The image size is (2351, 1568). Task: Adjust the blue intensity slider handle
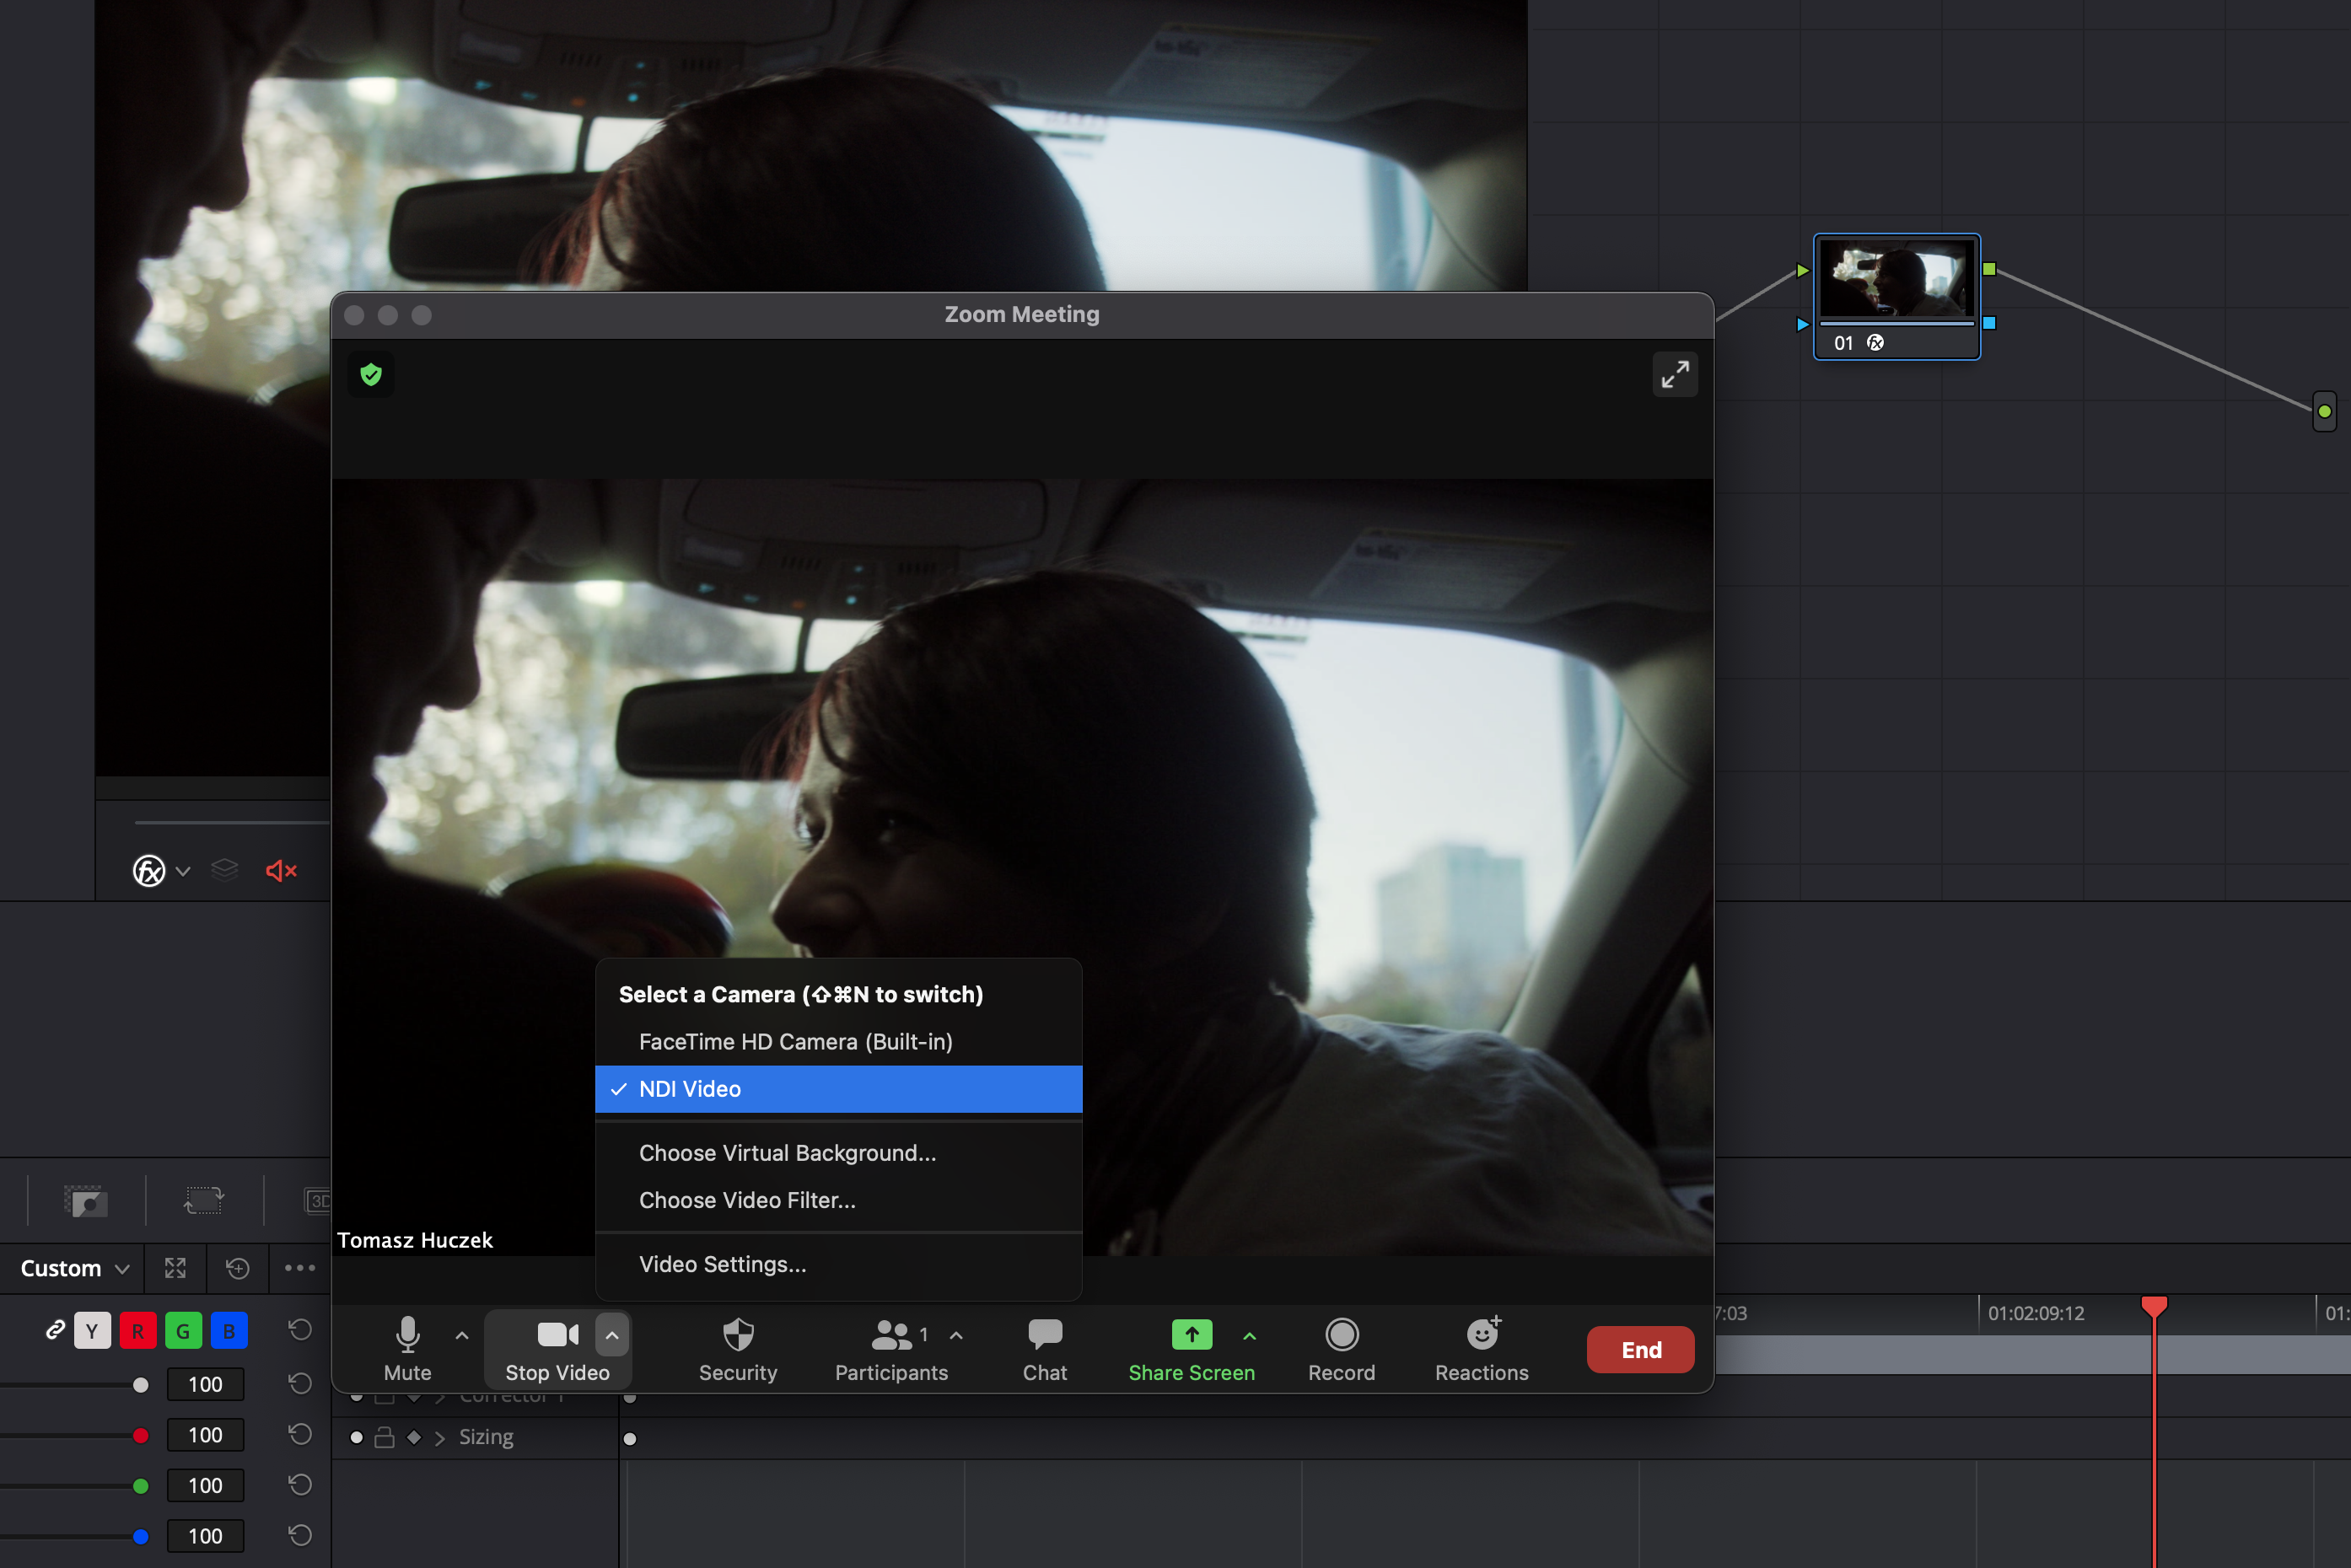tap(141, 1536)
